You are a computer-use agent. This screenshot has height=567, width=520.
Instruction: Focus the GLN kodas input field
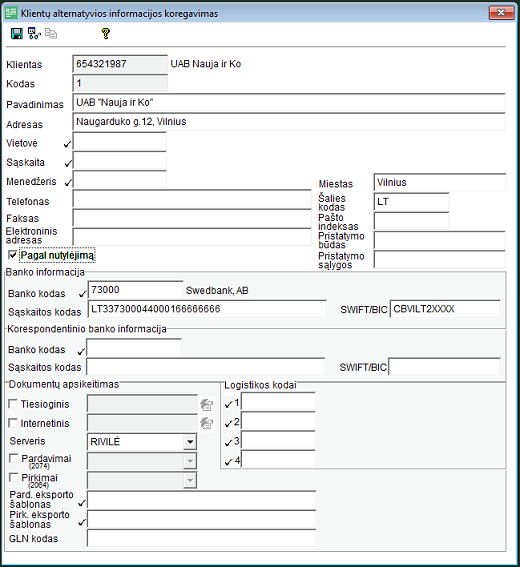pos(201,538)
